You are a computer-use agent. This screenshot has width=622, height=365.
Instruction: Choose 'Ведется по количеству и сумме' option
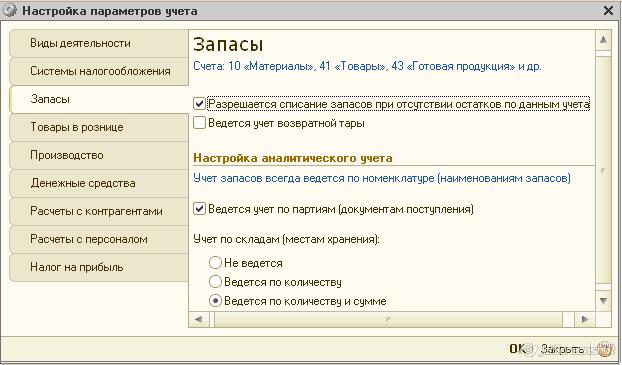pyautogui.click(x=215, y=301)
